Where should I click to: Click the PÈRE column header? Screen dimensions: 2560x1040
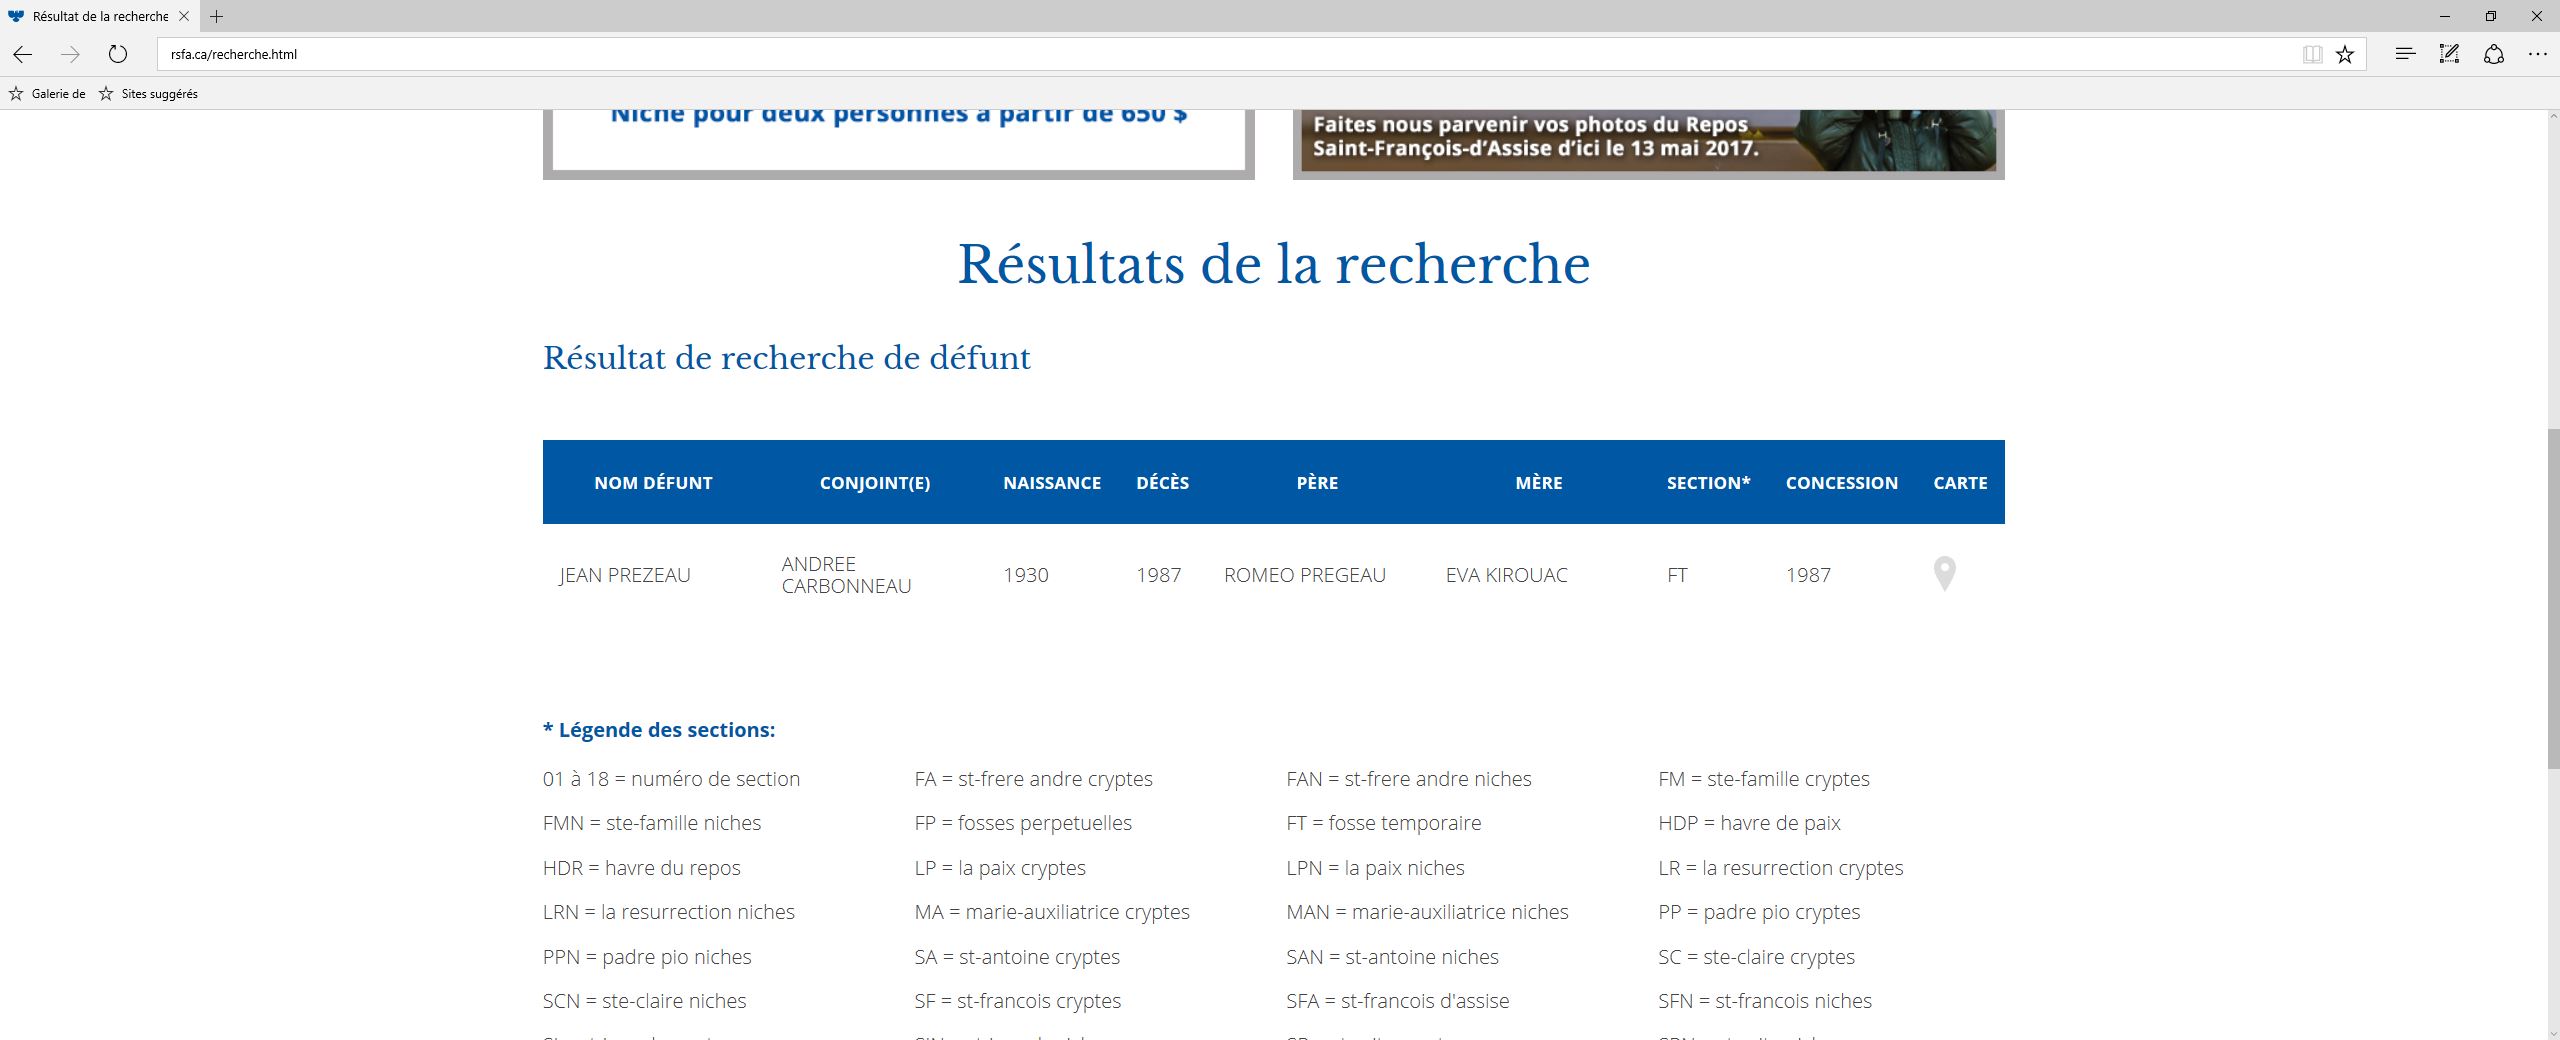pyautogui.click(x=1317, y=483)
